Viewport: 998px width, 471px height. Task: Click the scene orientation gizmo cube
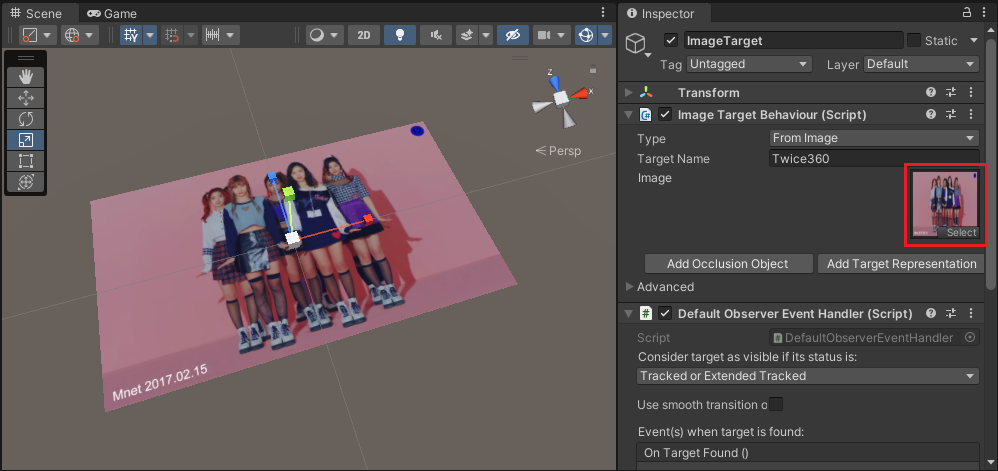coord(561,98)
